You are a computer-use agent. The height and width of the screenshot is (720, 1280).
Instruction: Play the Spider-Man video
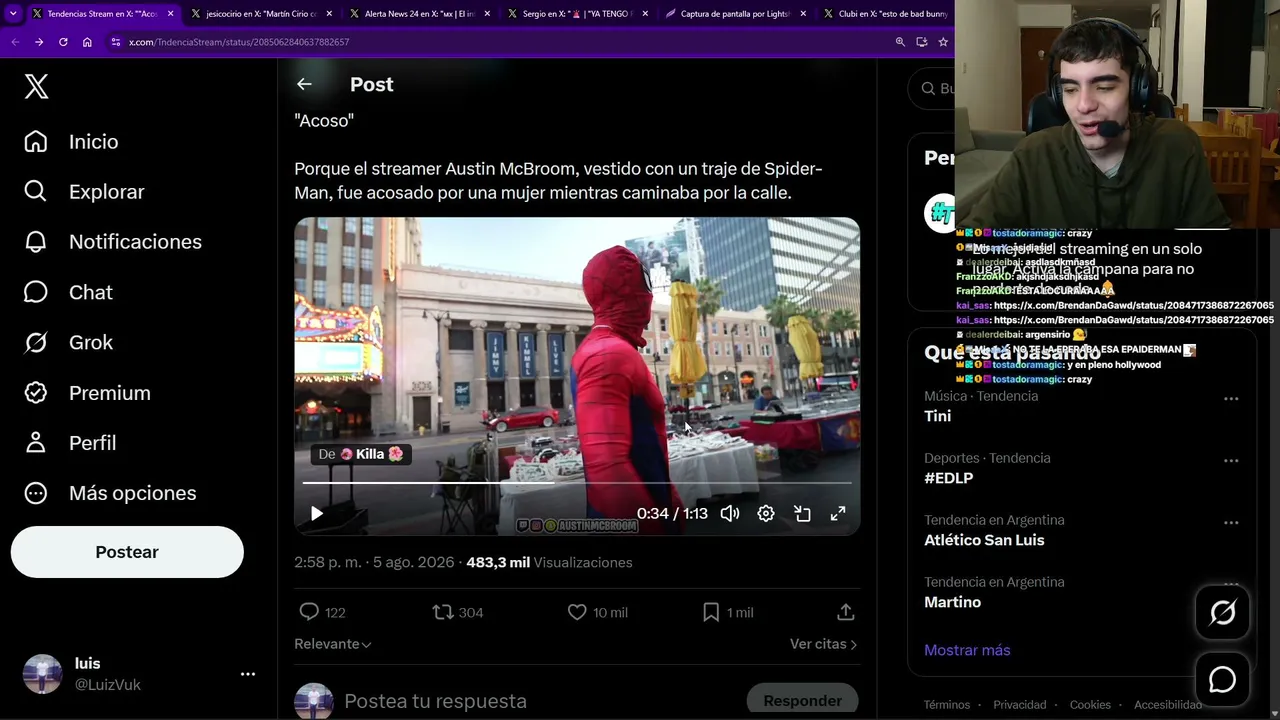317,514
